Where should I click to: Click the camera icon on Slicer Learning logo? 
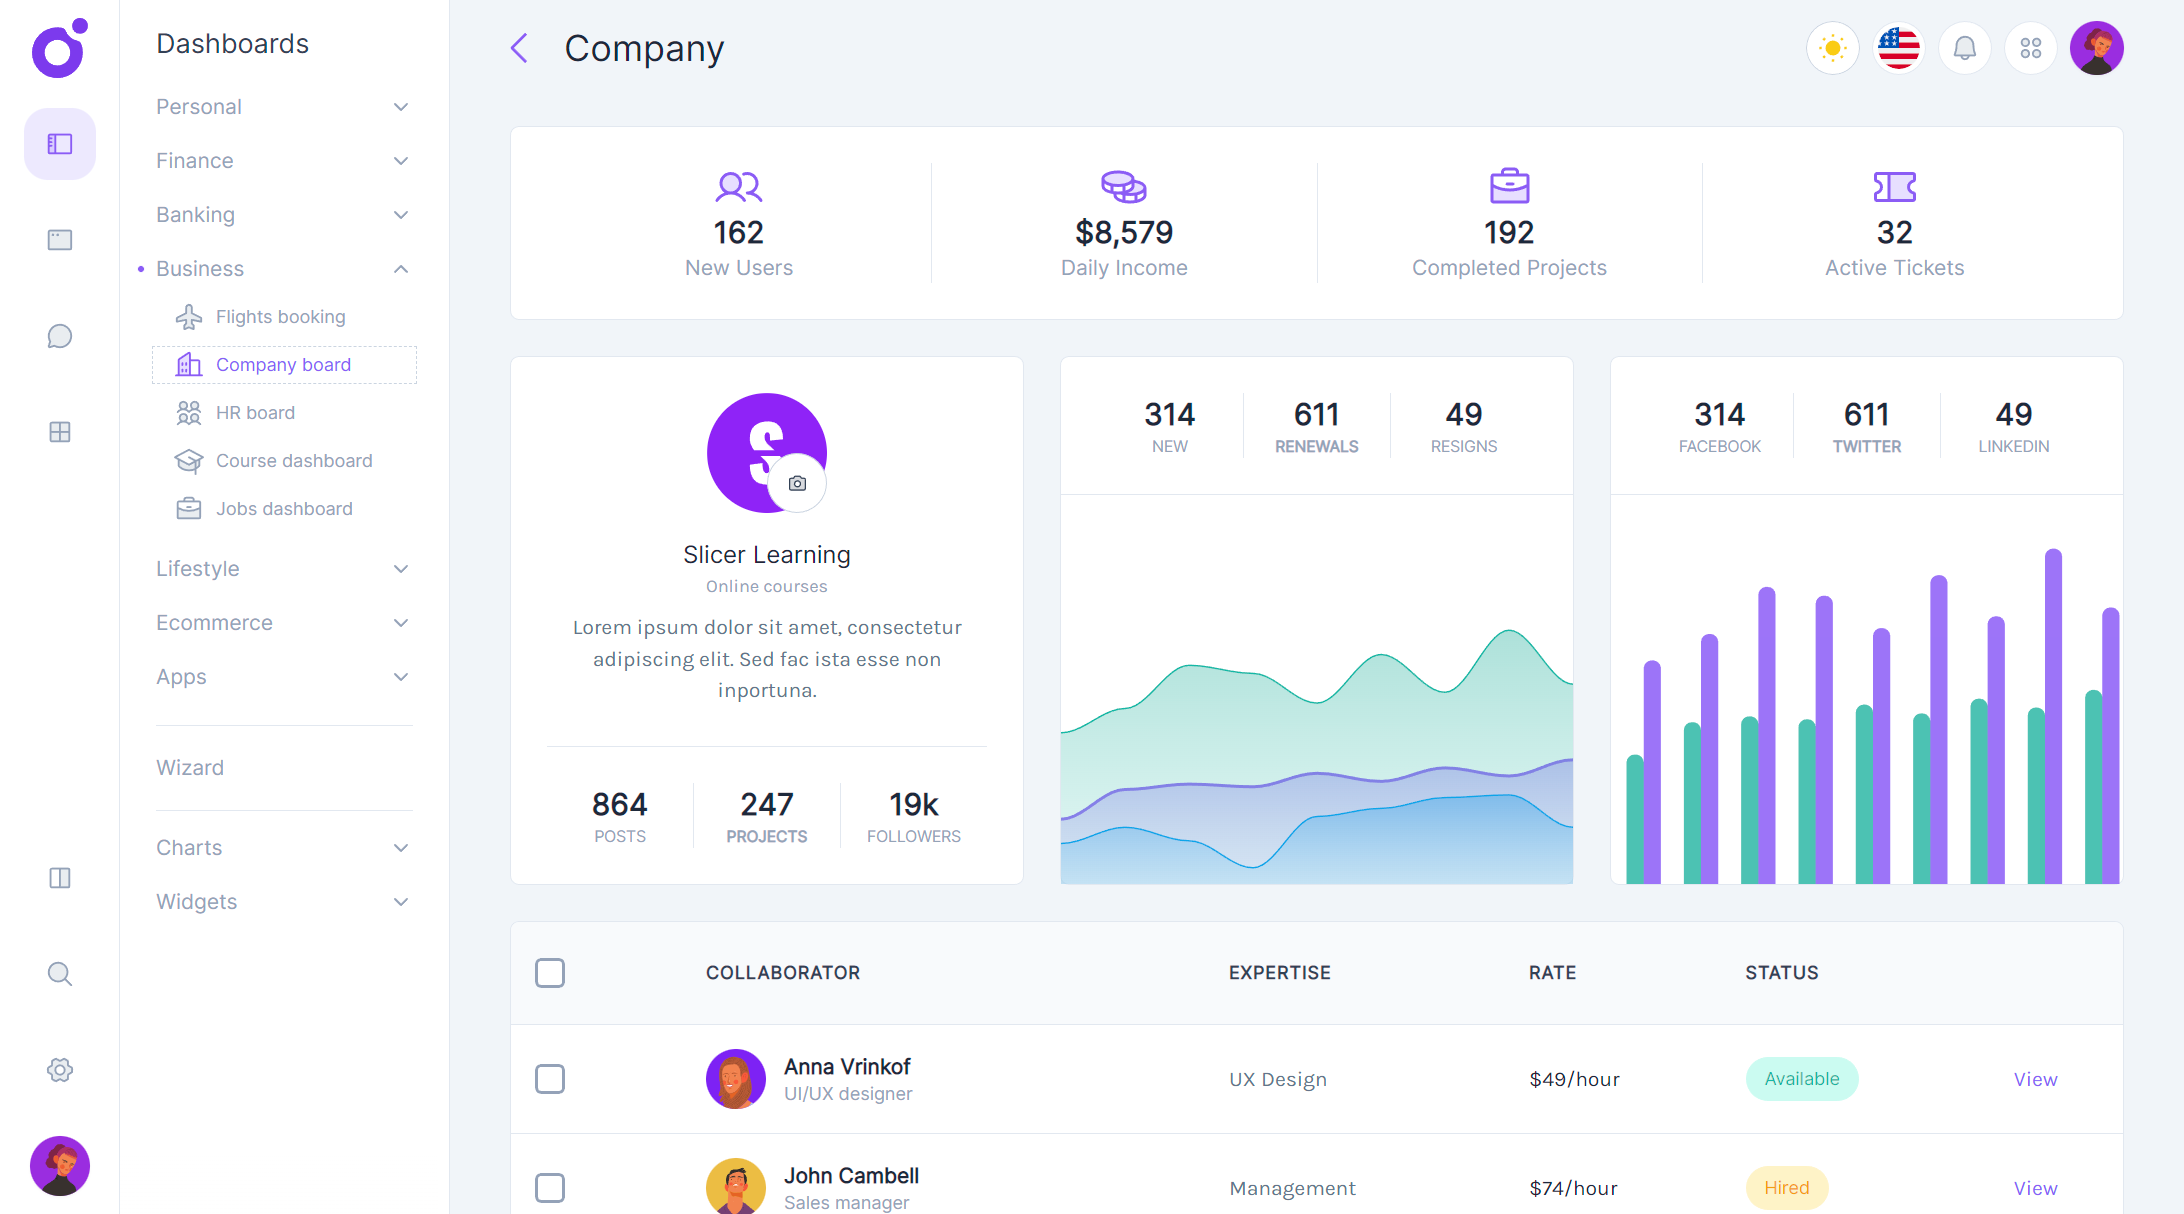click(798, 483)
